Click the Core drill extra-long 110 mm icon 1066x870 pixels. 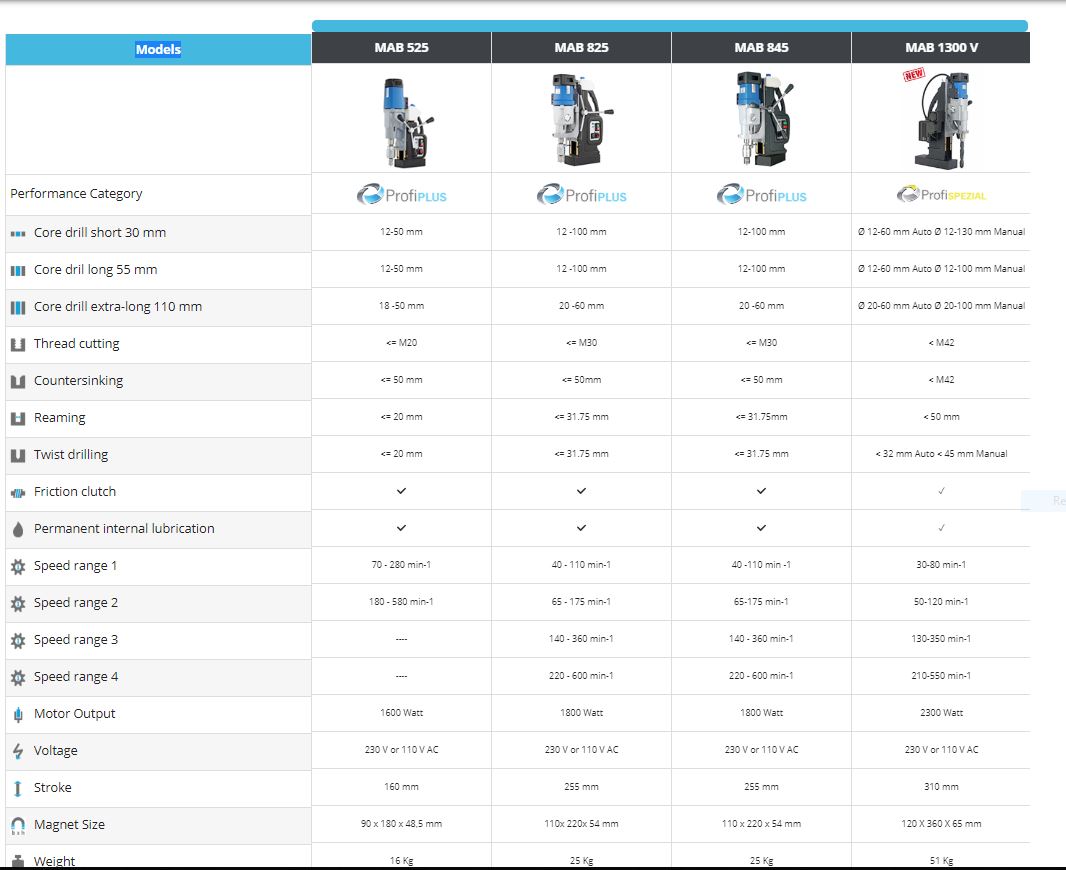point(18,308)
